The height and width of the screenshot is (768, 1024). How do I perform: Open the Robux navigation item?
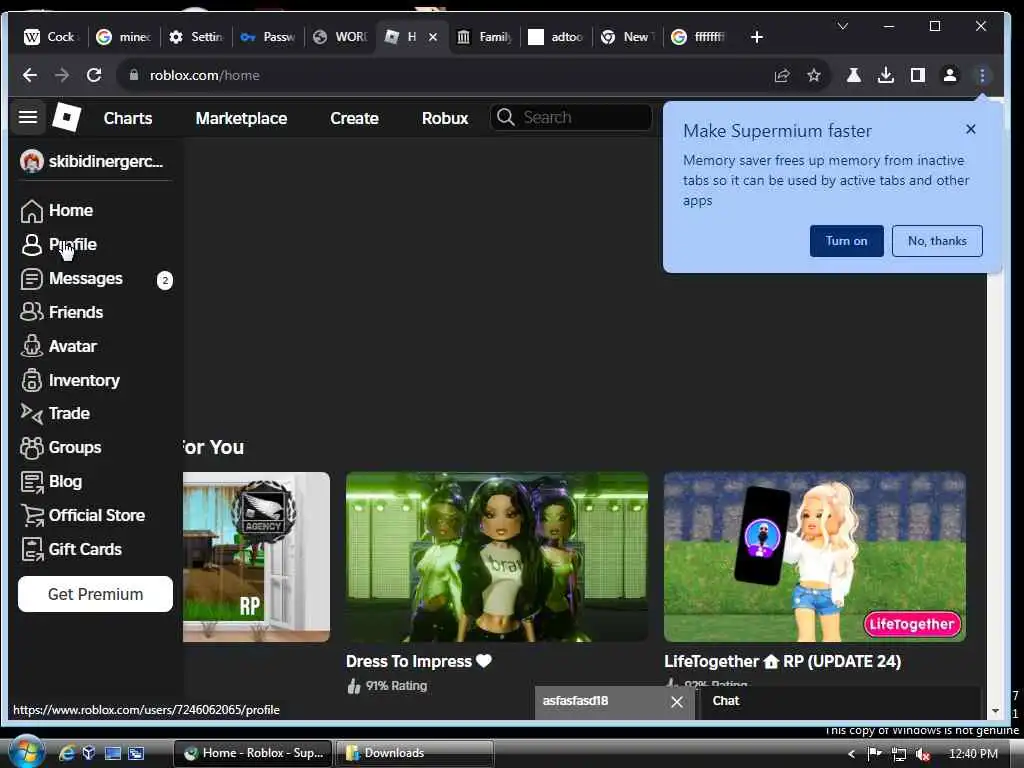click(x=445, y=118)
